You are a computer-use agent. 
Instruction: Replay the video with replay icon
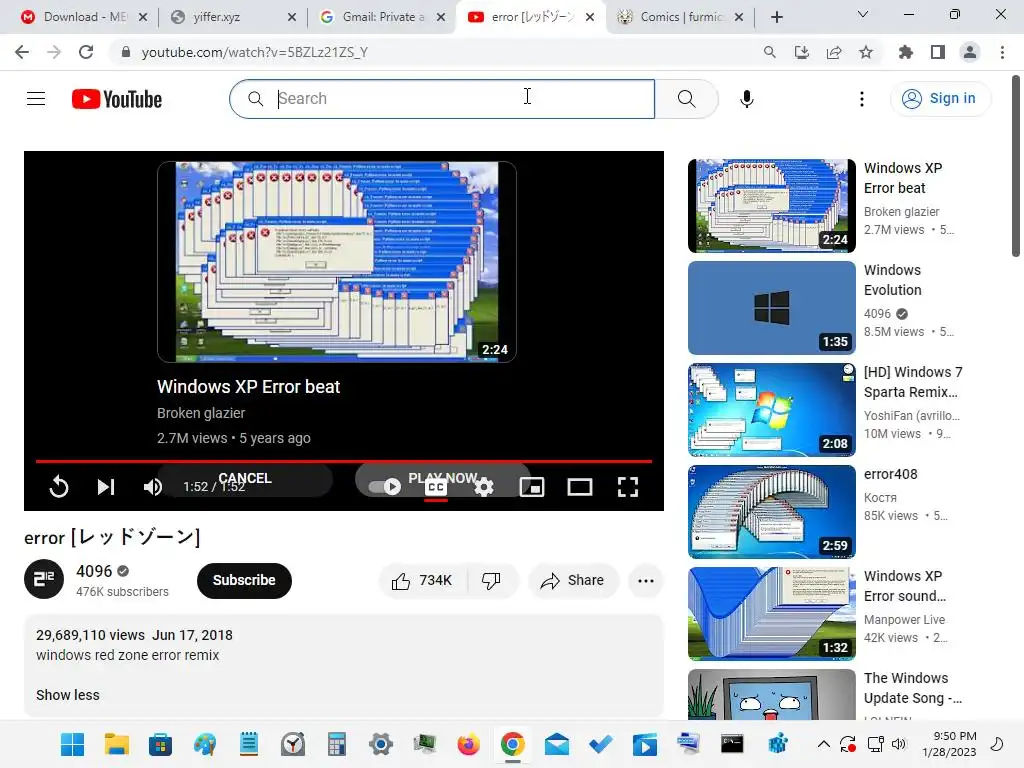[x=59, y=487]
